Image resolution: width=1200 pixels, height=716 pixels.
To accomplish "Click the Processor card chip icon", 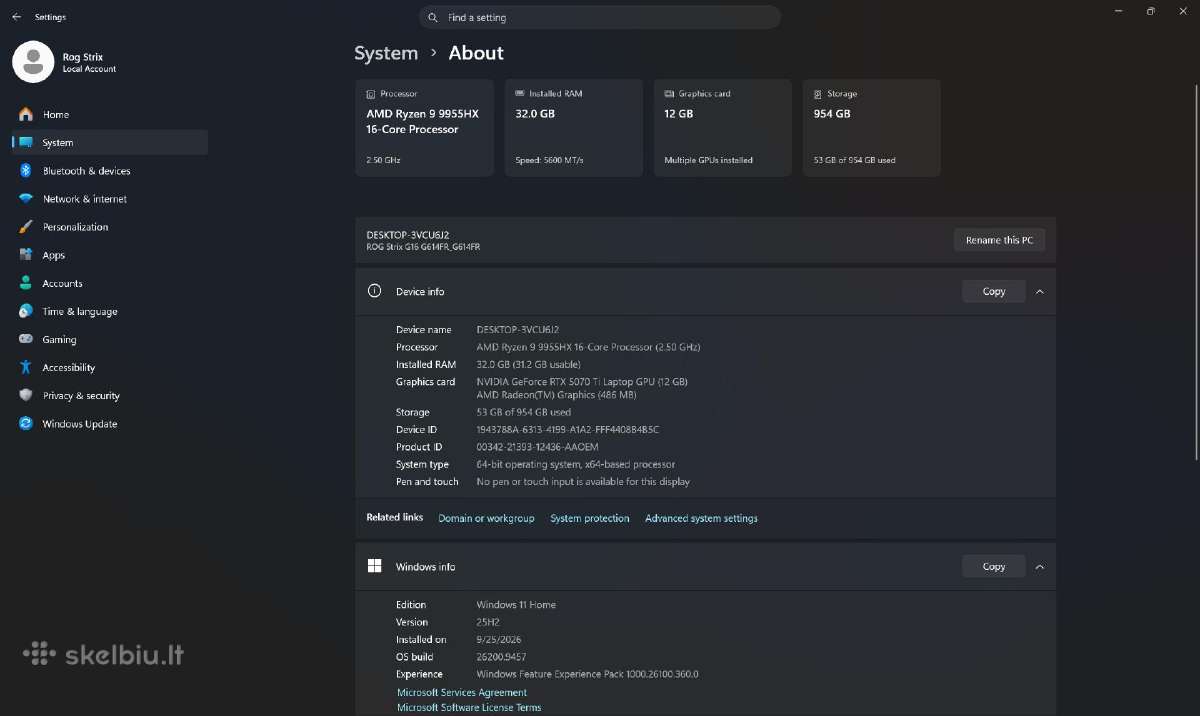I will [x=371, y=94].
